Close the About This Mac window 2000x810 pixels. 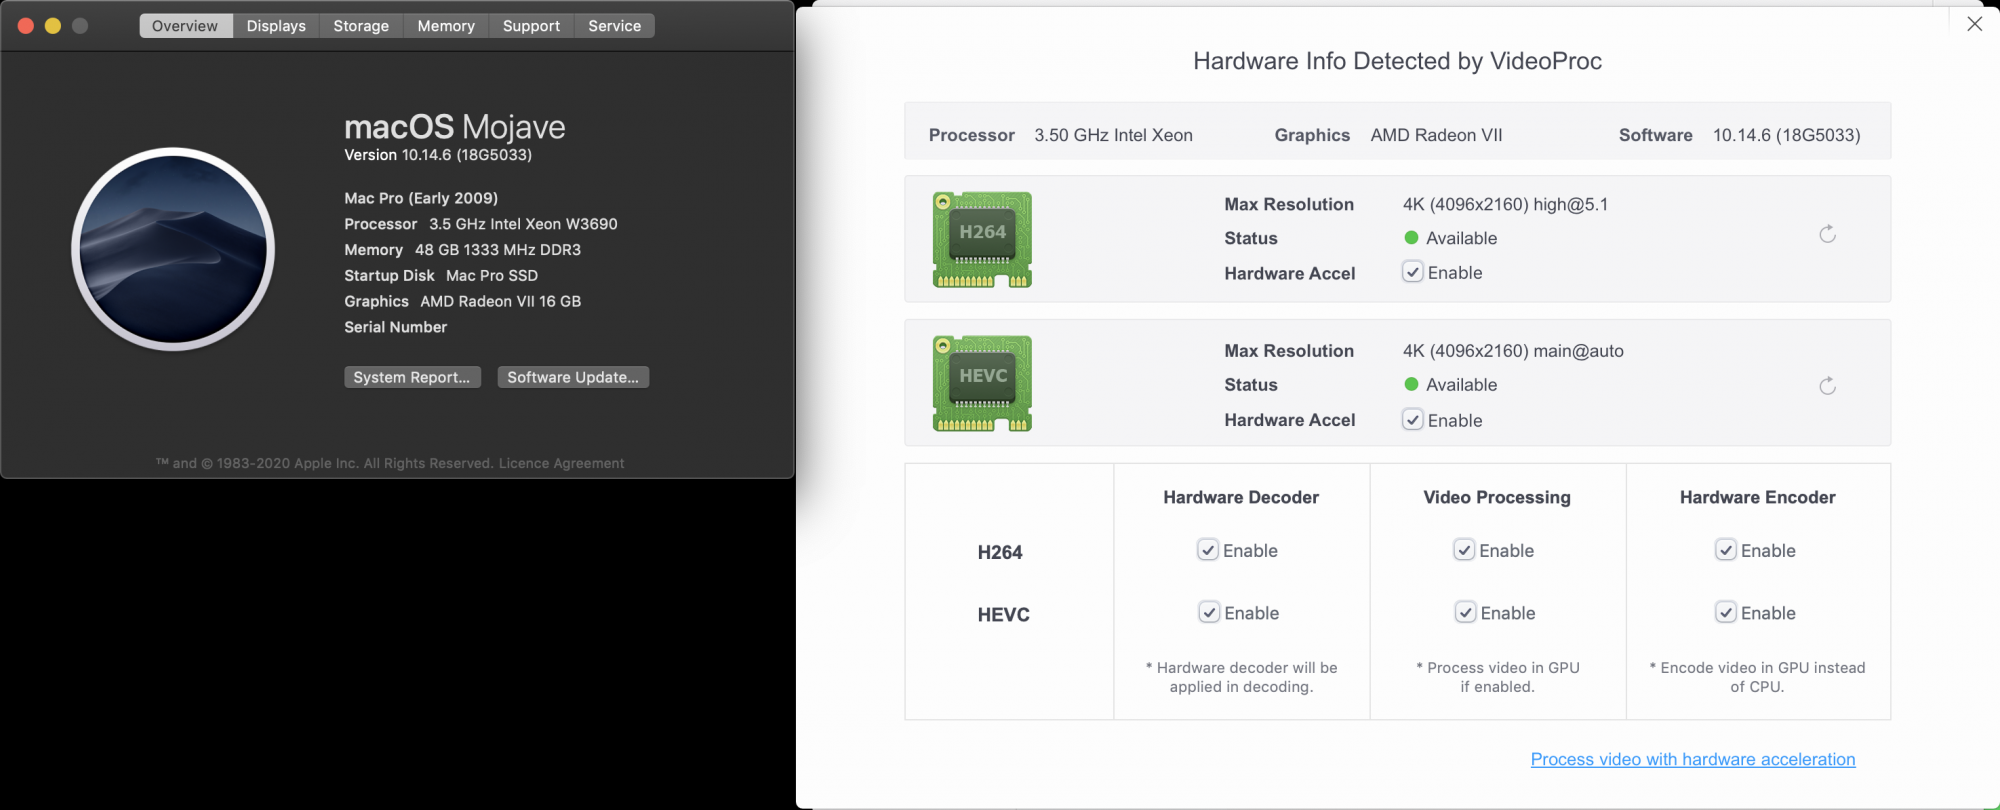pos(26,26)
